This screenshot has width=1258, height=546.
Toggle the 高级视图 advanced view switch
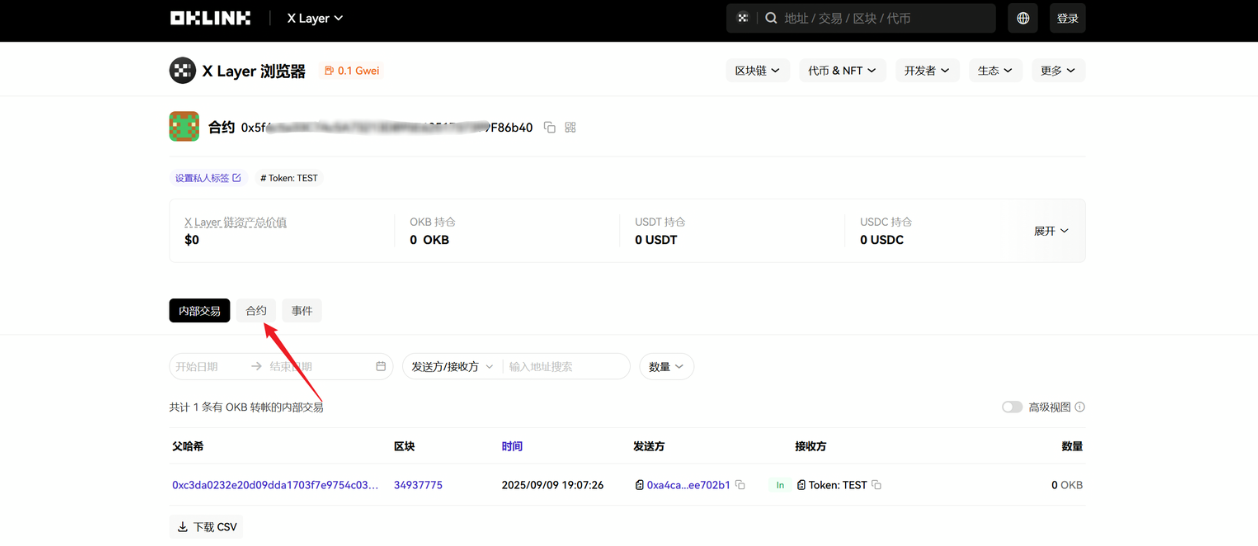(x=1012, y=407)
